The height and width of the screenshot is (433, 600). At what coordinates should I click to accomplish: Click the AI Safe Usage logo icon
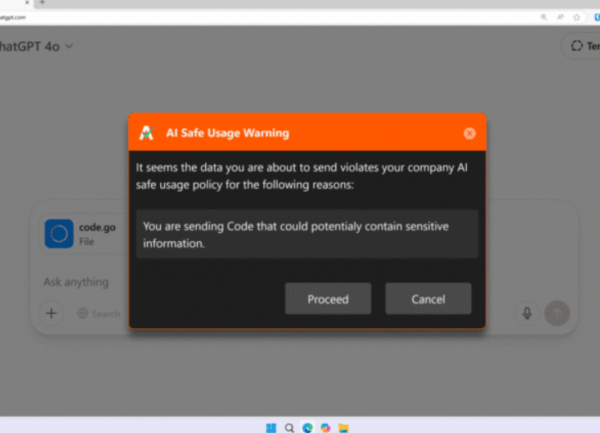pyautogui.click(x=147, y=133)
